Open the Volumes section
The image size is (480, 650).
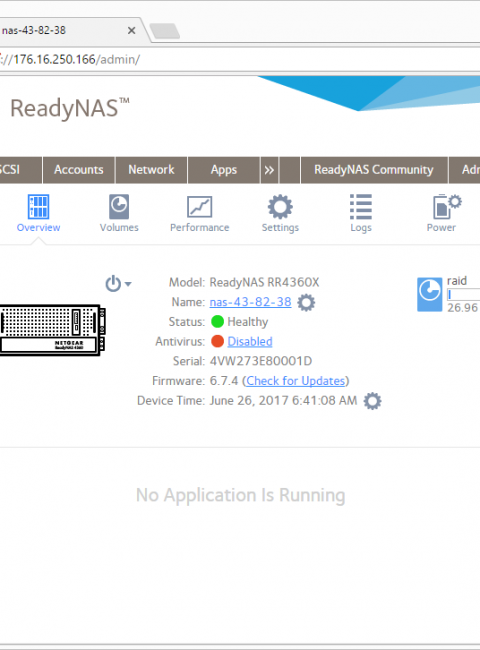tap(119, 213)
